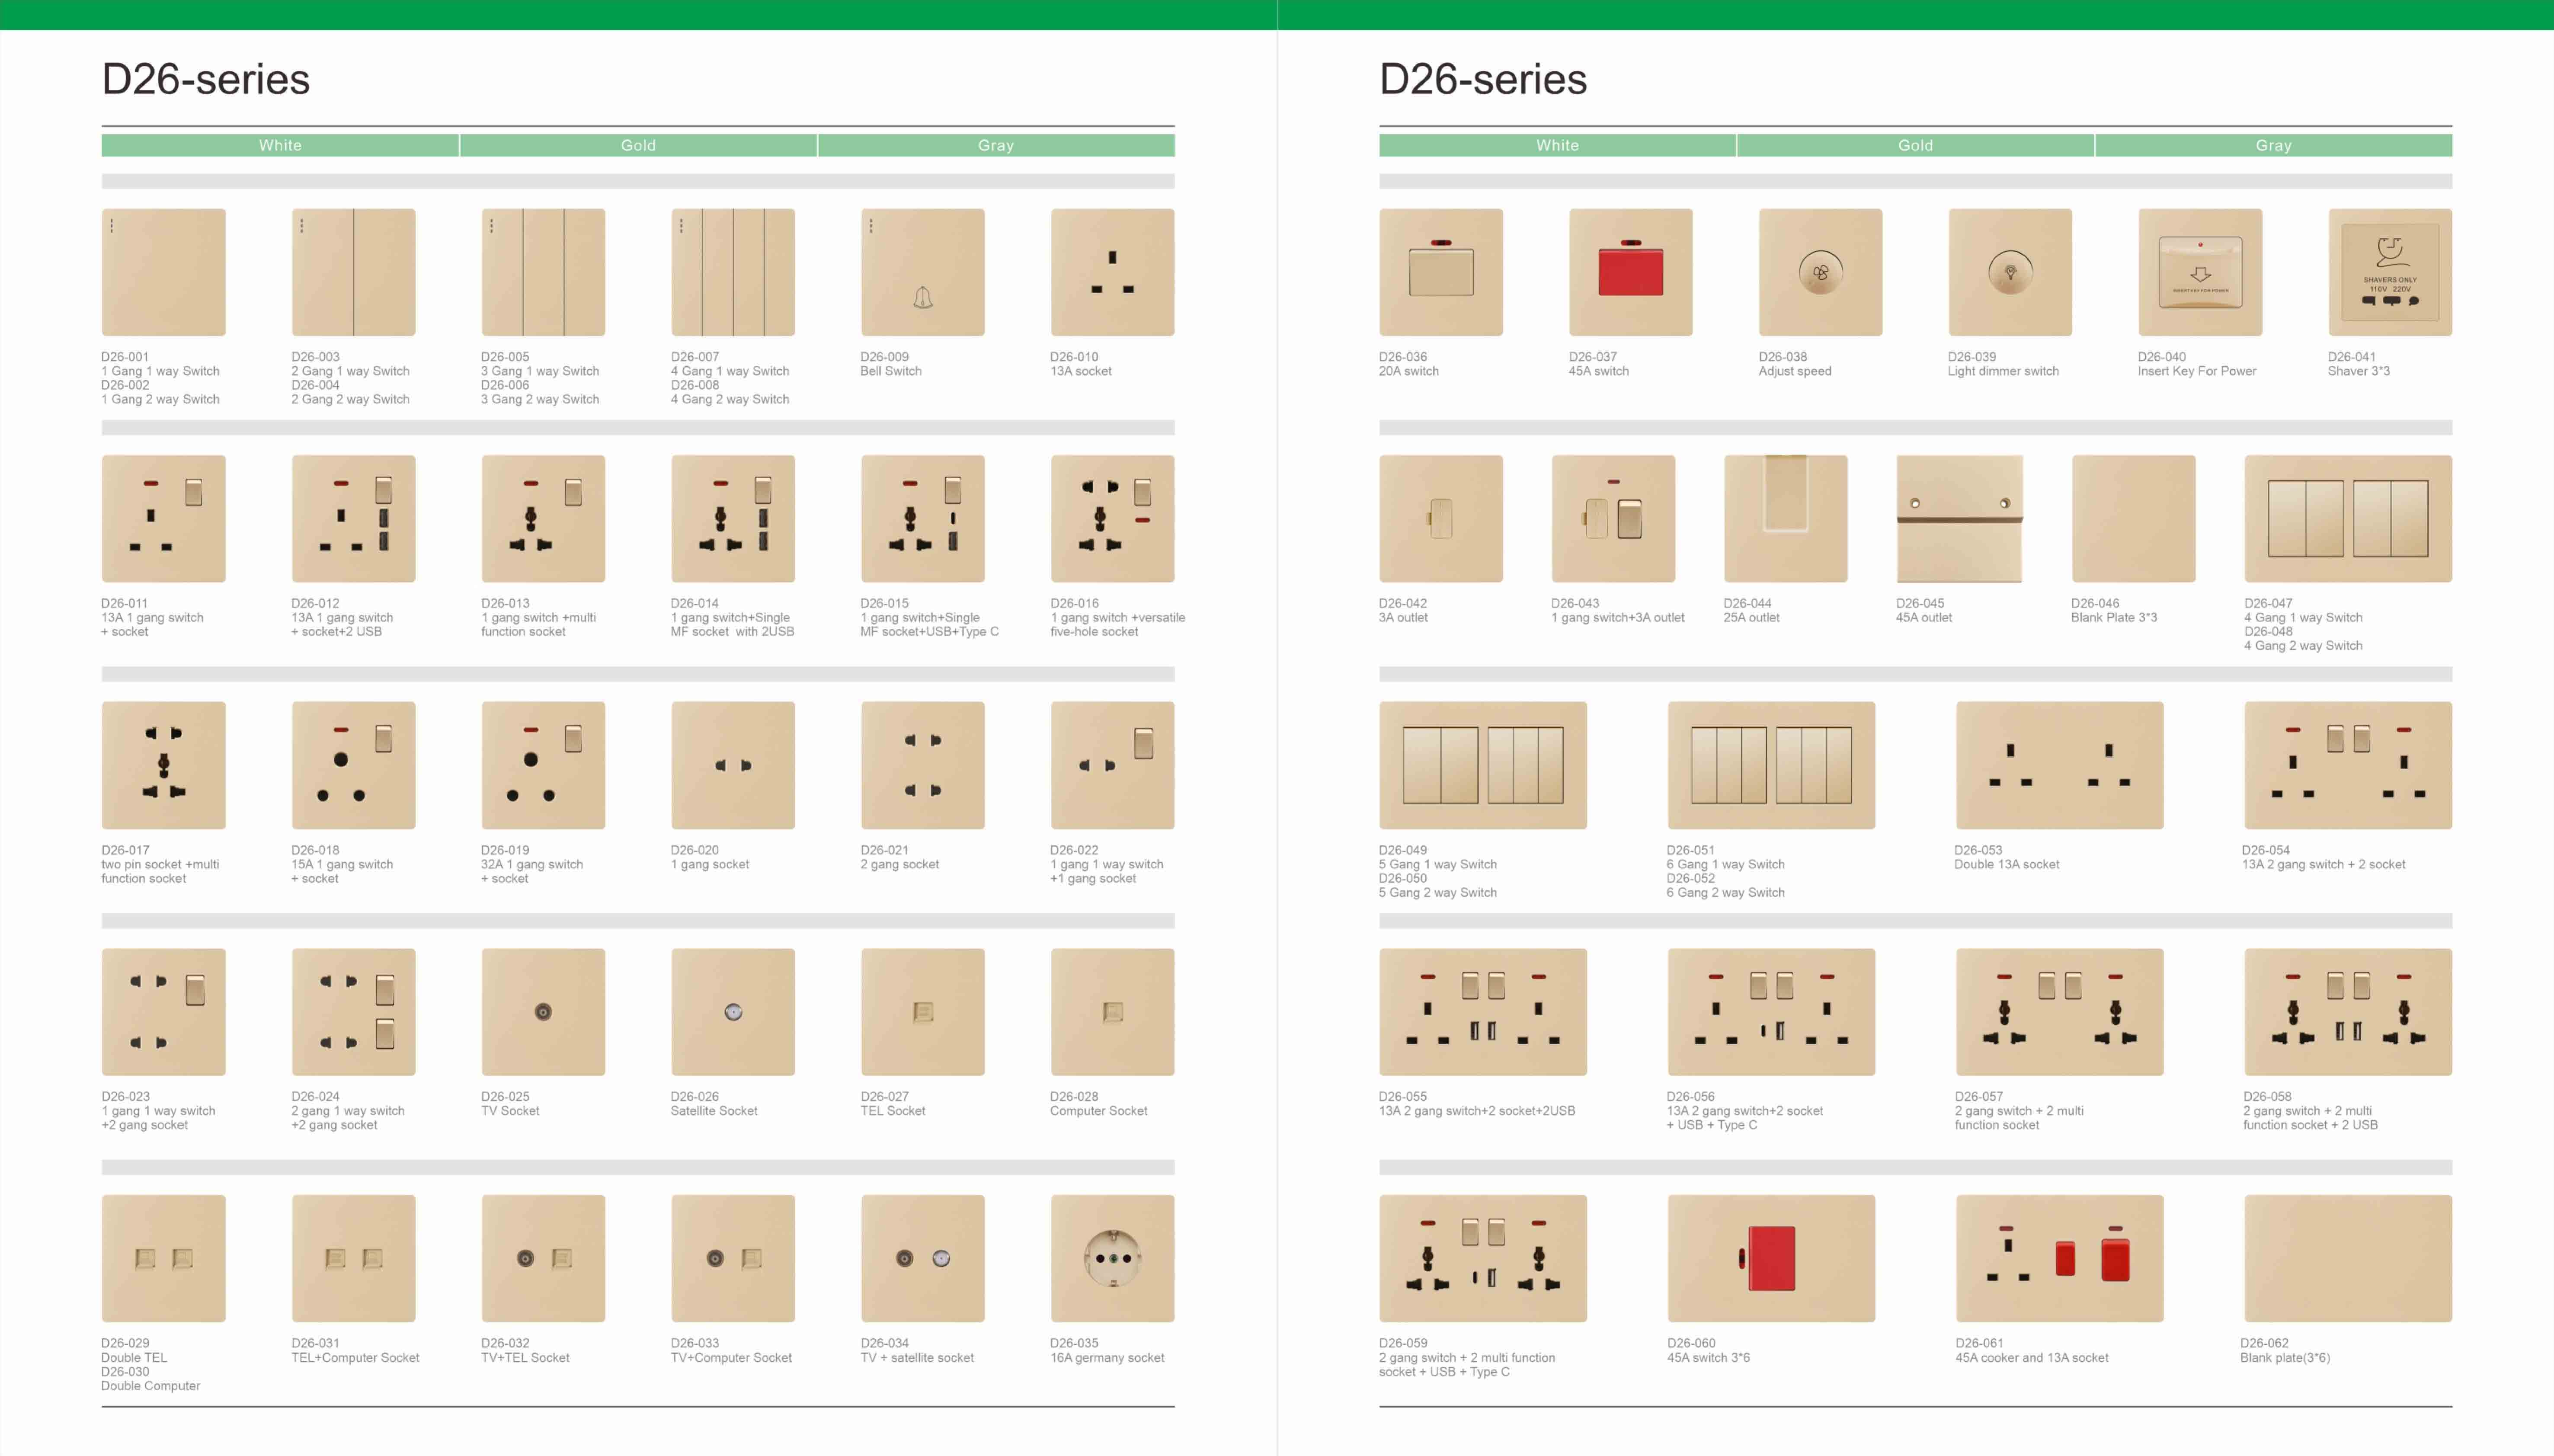Click the D26-047 wide 4 Gang switch image
This screenshot has width=2554, height=1456.
click(2348, 519)
